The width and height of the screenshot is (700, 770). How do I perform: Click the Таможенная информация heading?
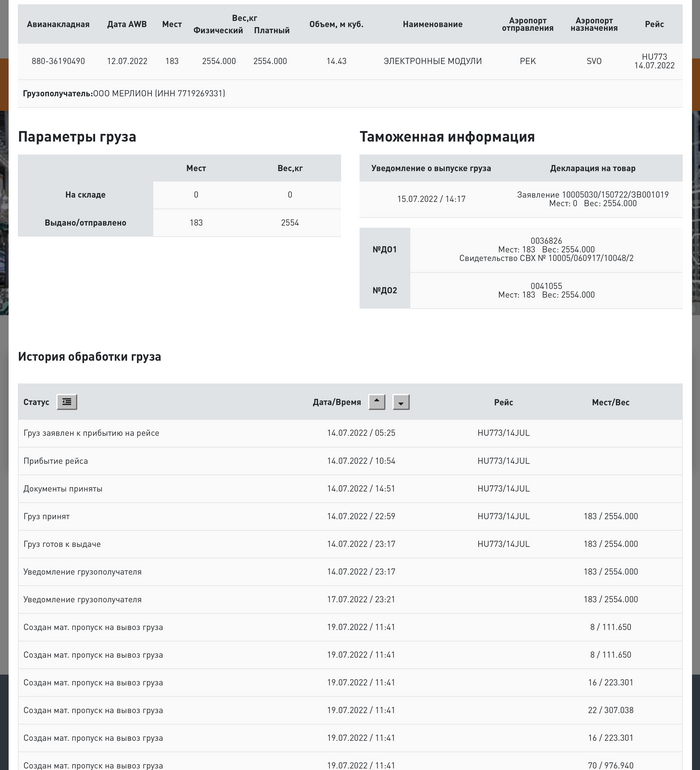tap(447, 137)
